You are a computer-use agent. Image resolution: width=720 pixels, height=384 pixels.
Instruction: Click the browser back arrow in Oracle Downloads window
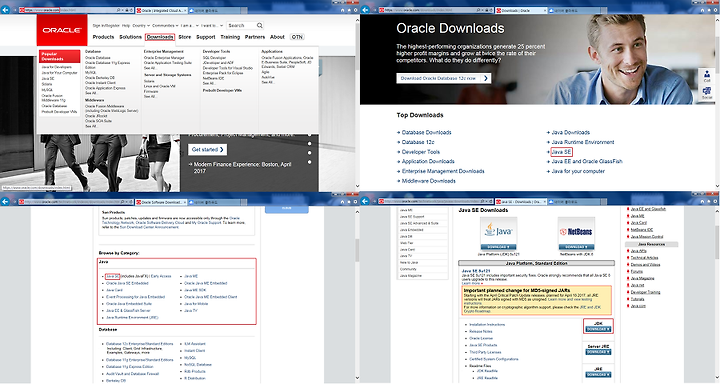(366, 10)
